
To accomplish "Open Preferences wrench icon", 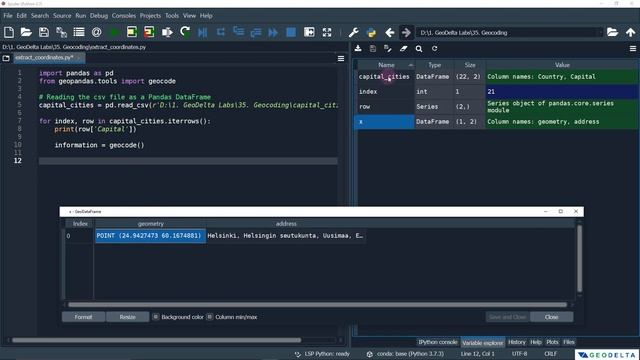I will click(x=353, y=32).
